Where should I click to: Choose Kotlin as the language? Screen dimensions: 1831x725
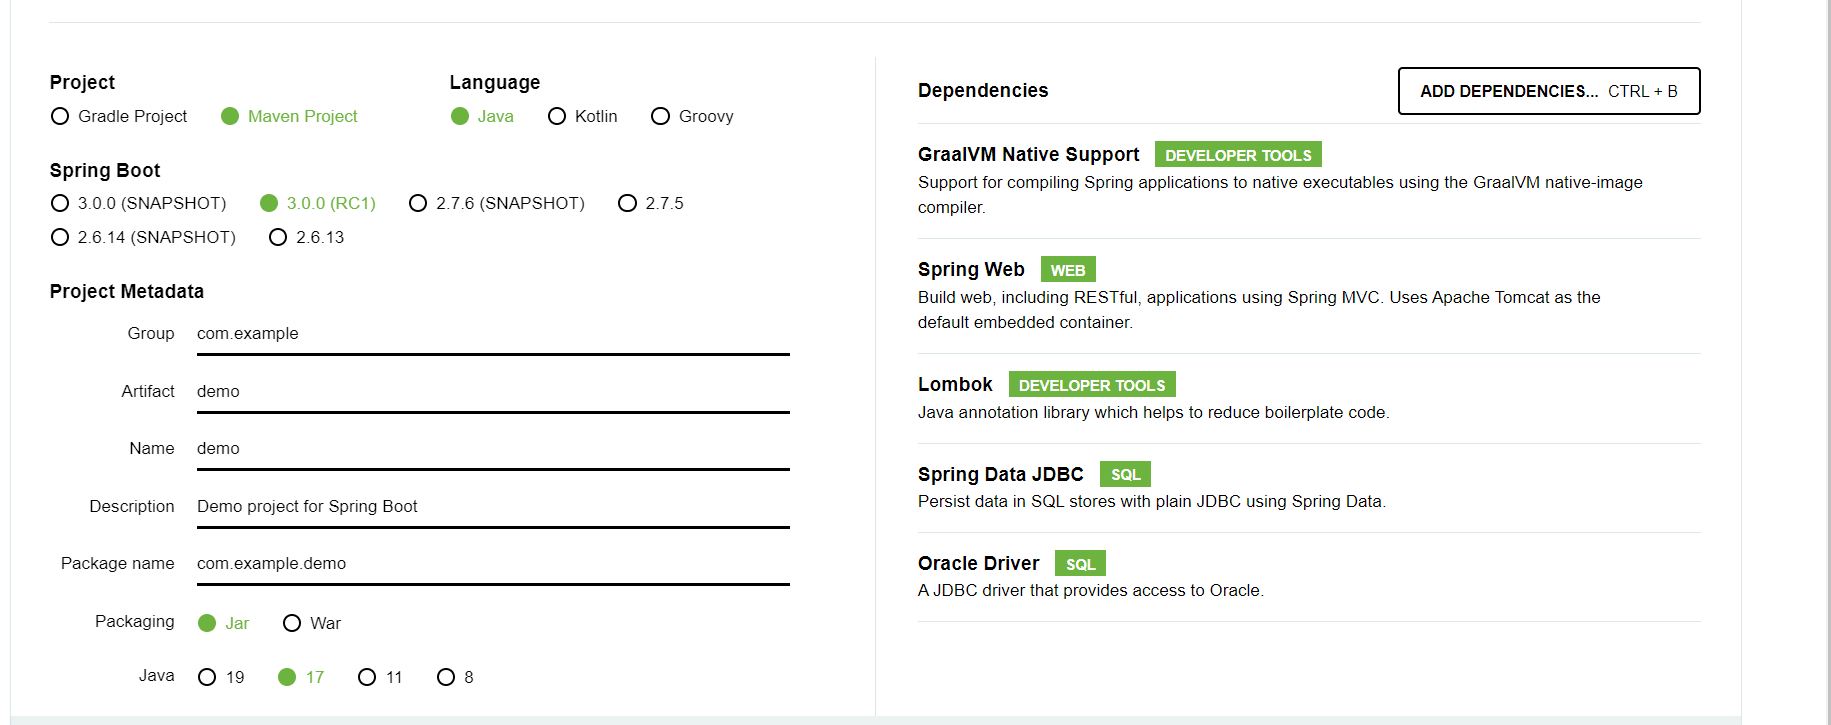click(583, 116)
